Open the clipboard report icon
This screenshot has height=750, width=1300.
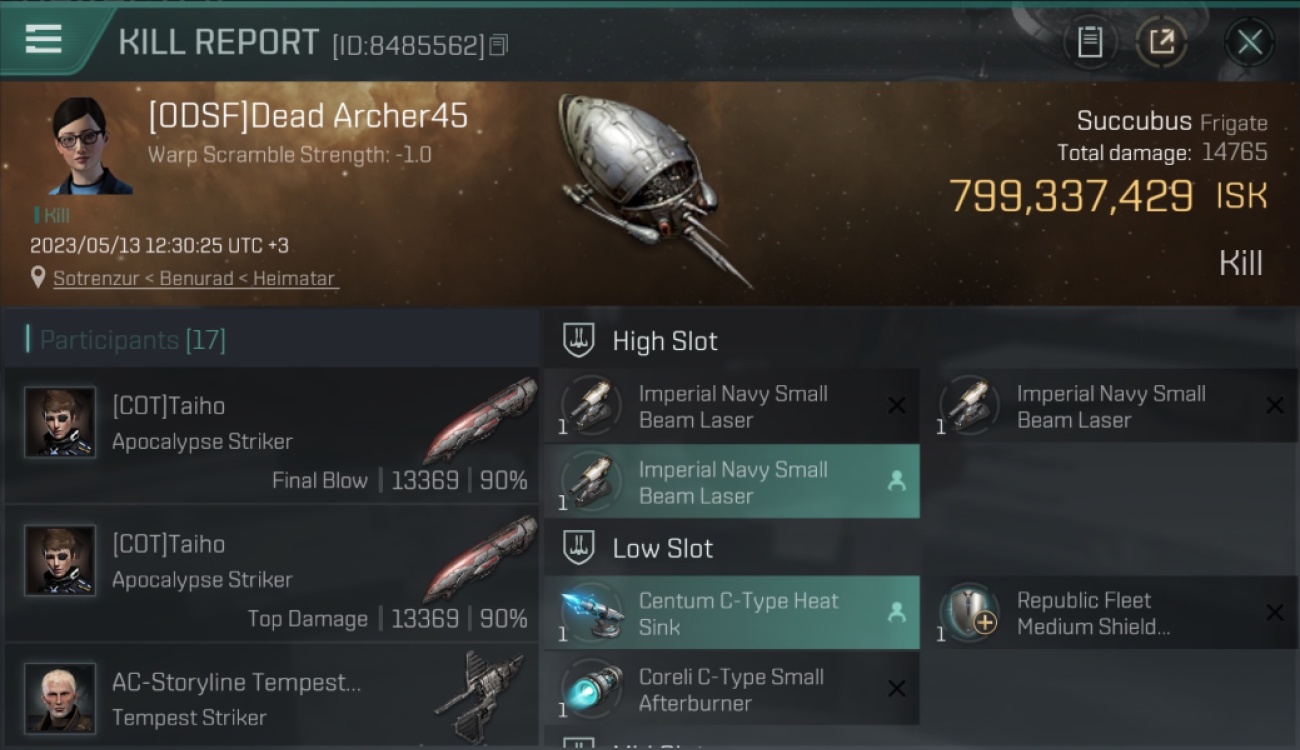pos(1090,42)
